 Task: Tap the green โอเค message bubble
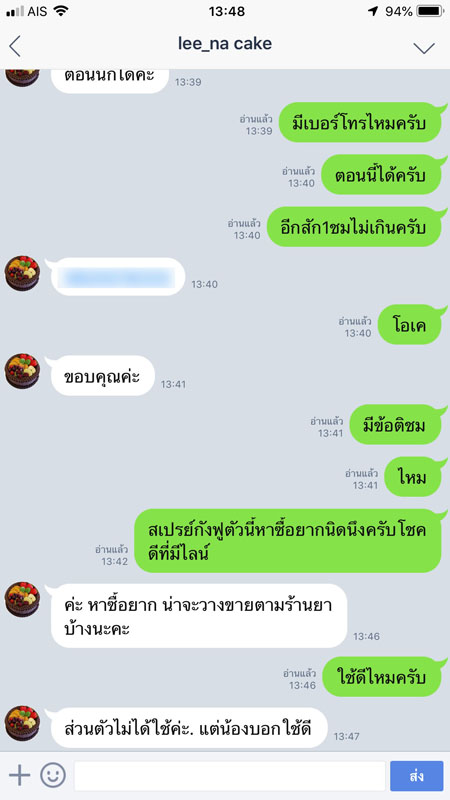click(410, 324)
